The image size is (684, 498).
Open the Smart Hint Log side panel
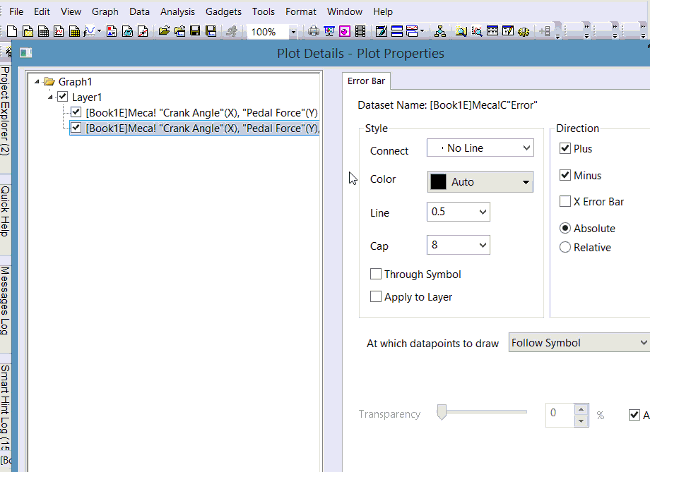(5, 407)
